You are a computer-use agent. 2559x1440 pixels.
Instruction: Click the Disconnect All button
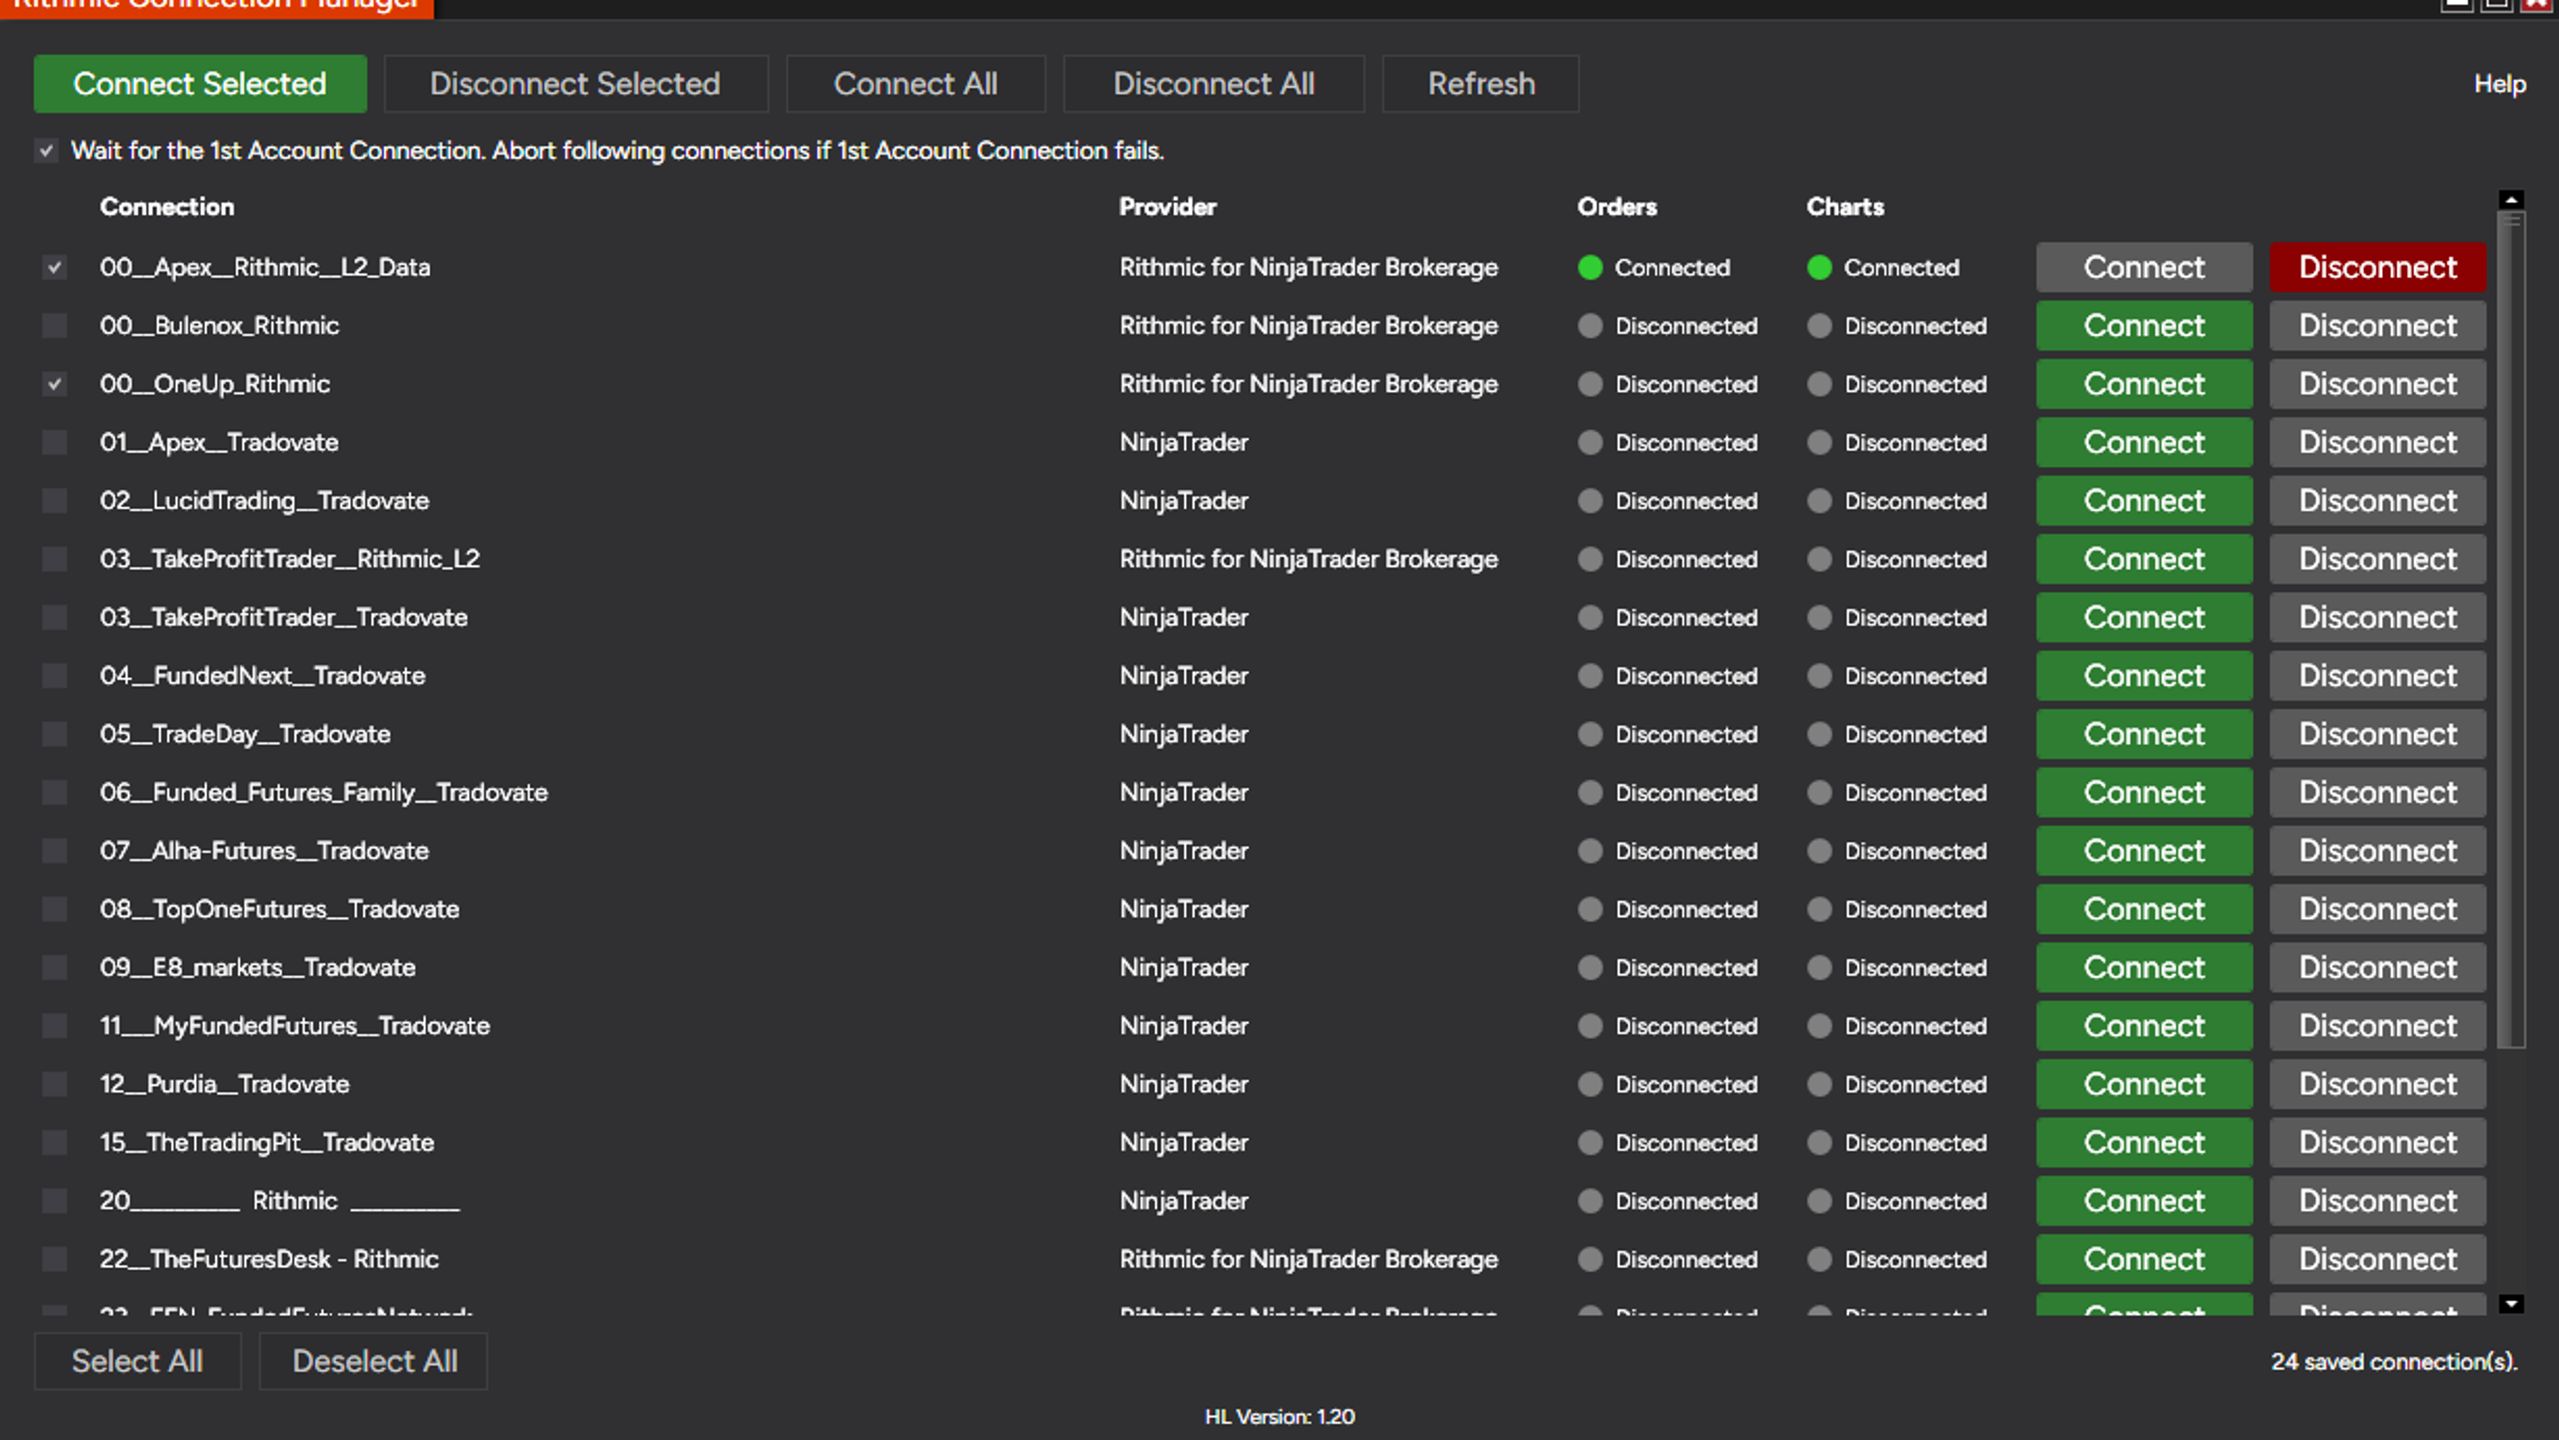point(1213,84)
